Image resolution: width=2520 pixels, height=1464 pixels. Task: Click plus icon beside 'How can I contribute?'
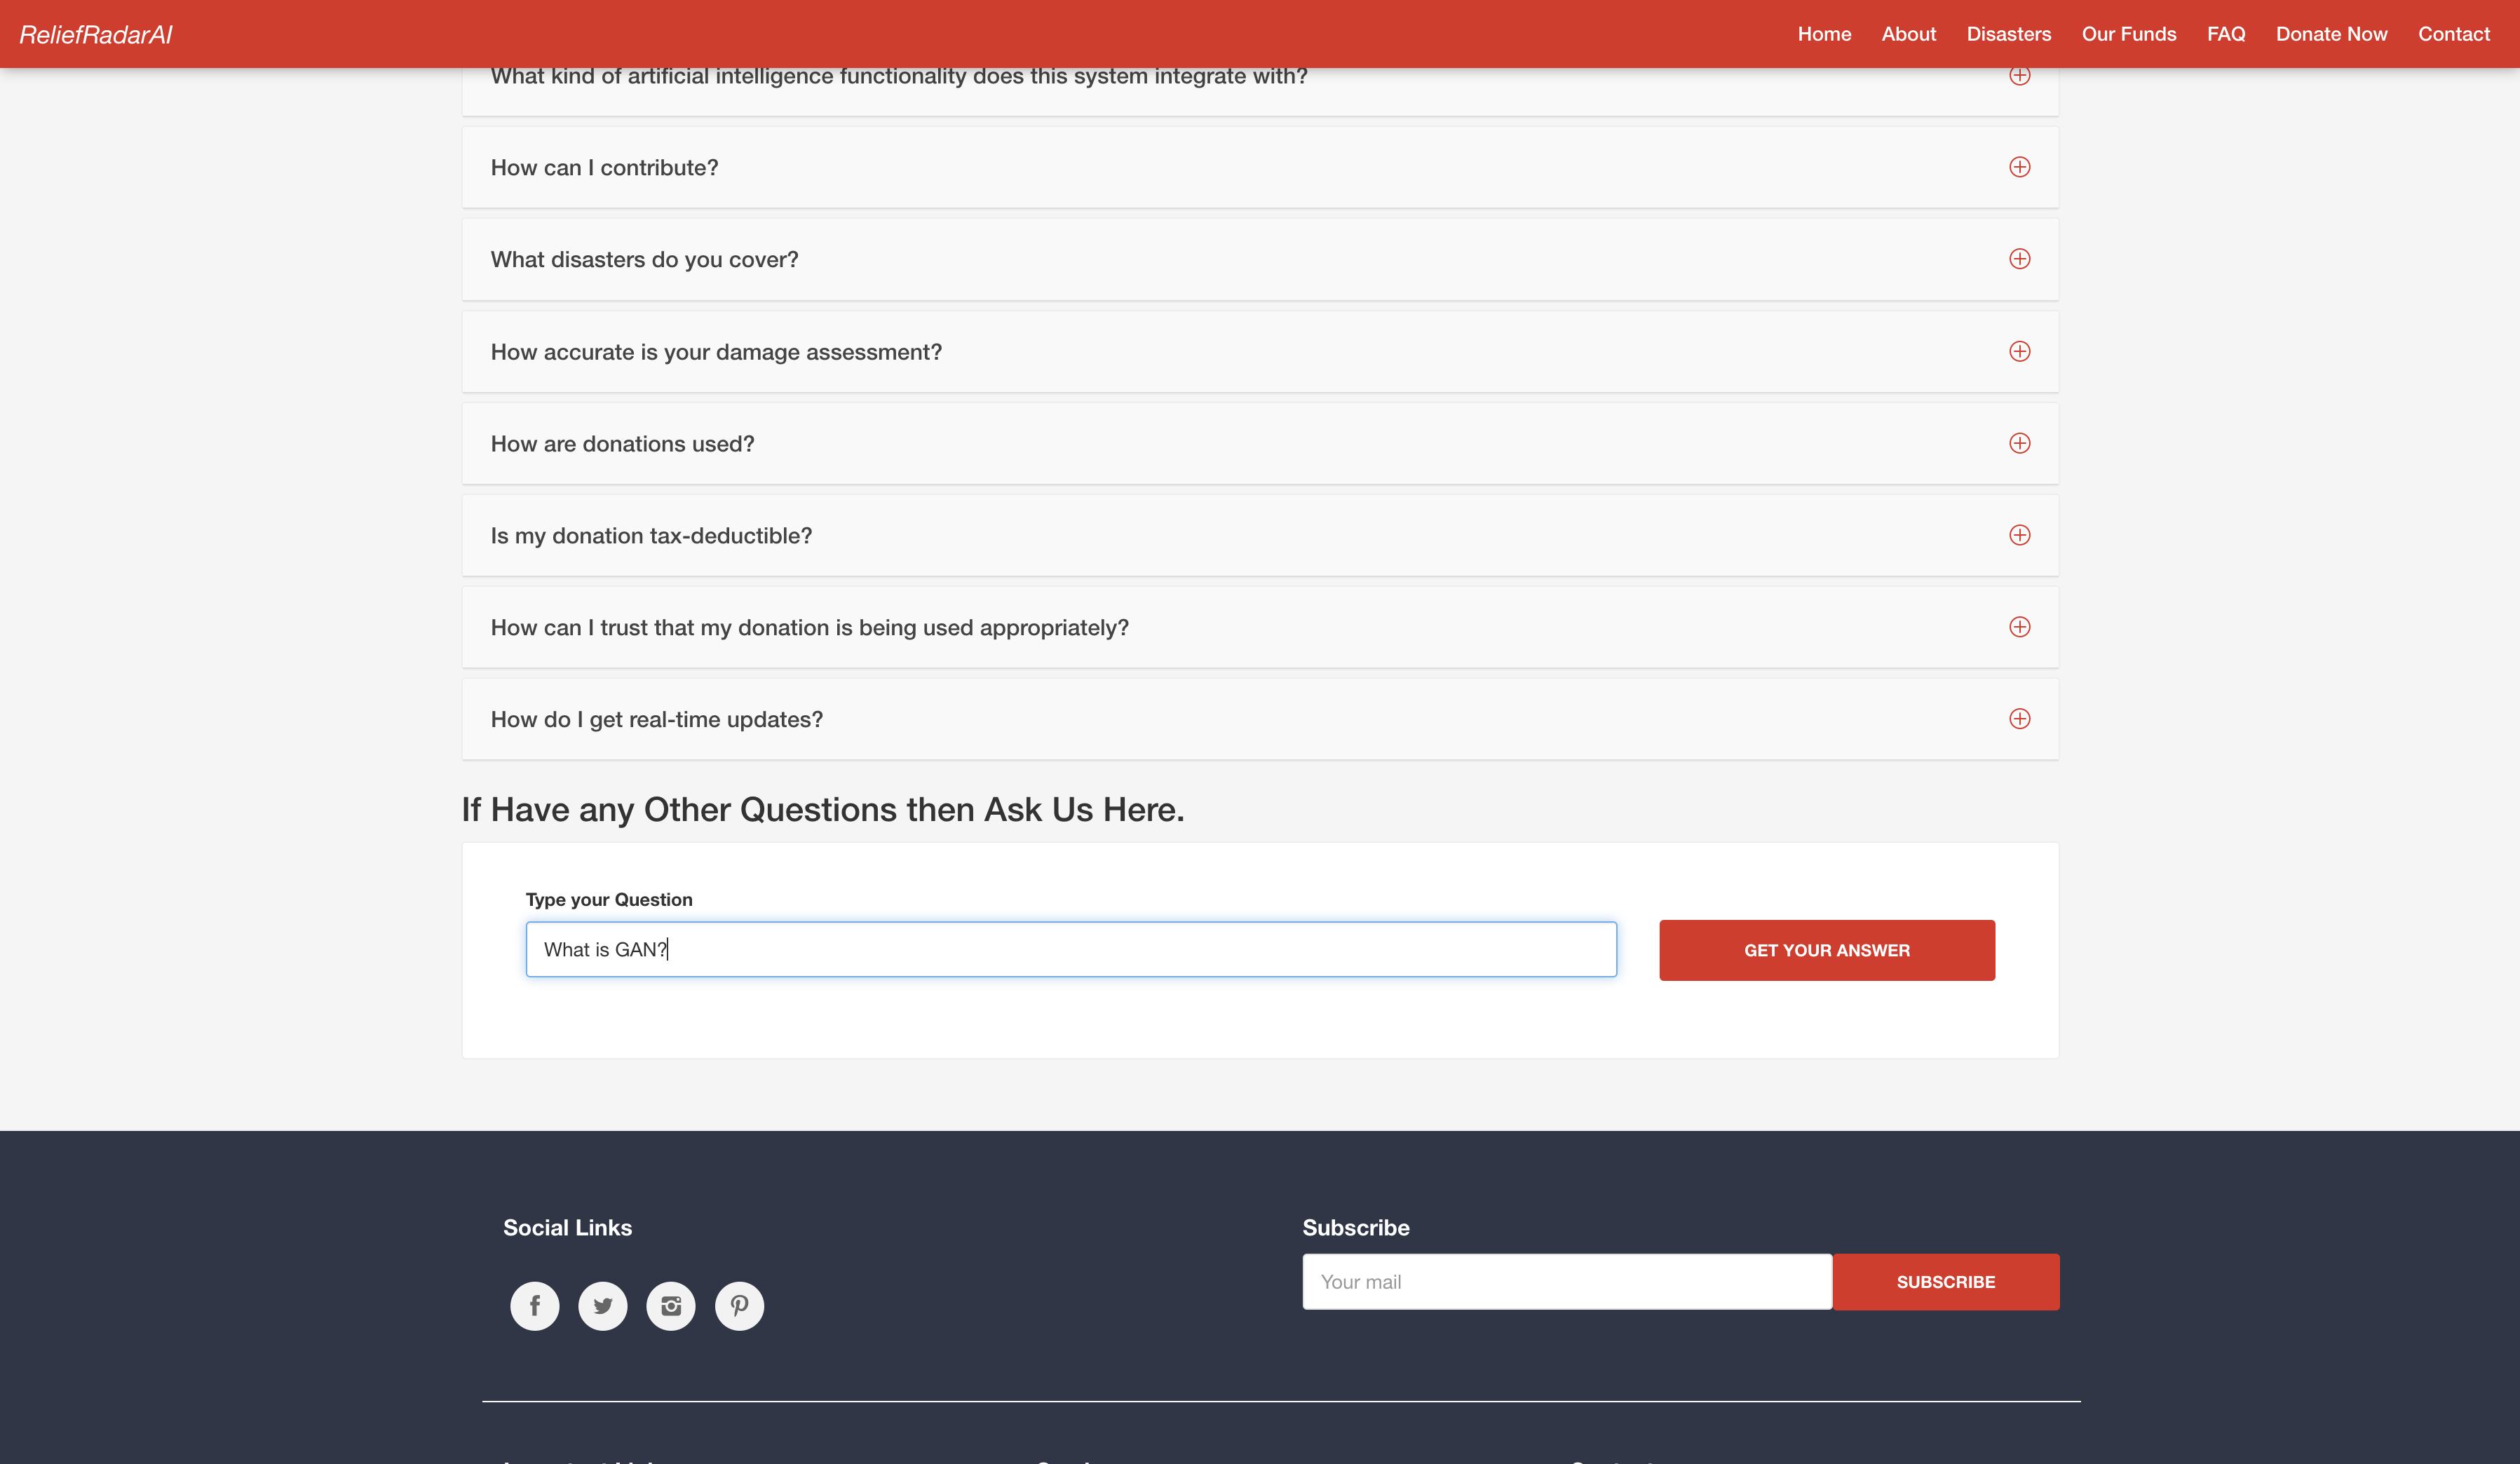coord(2019,167)
